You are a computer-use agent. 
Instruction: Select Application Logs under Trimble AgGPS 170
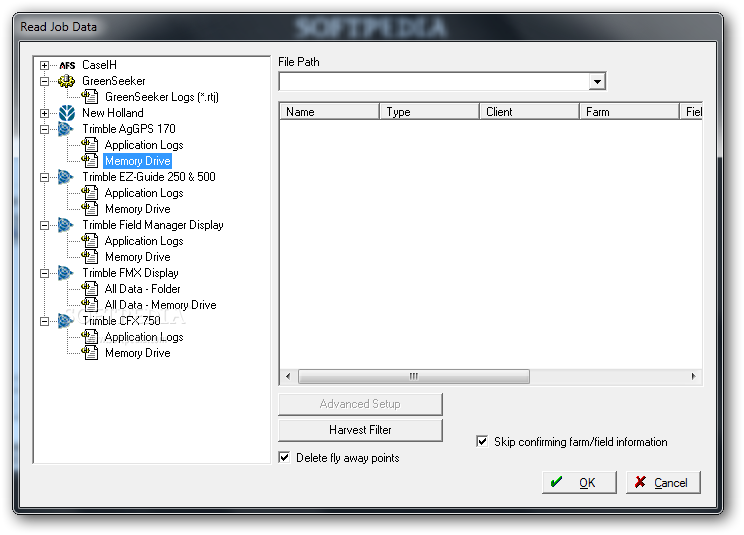coord(144,145)
